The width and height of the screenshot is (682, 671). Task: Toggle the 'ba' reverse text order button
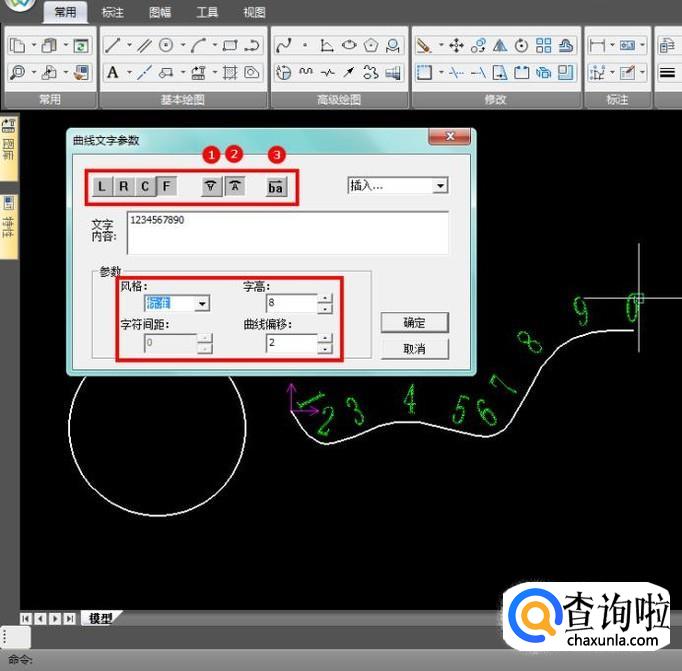[x=276, y=187]
